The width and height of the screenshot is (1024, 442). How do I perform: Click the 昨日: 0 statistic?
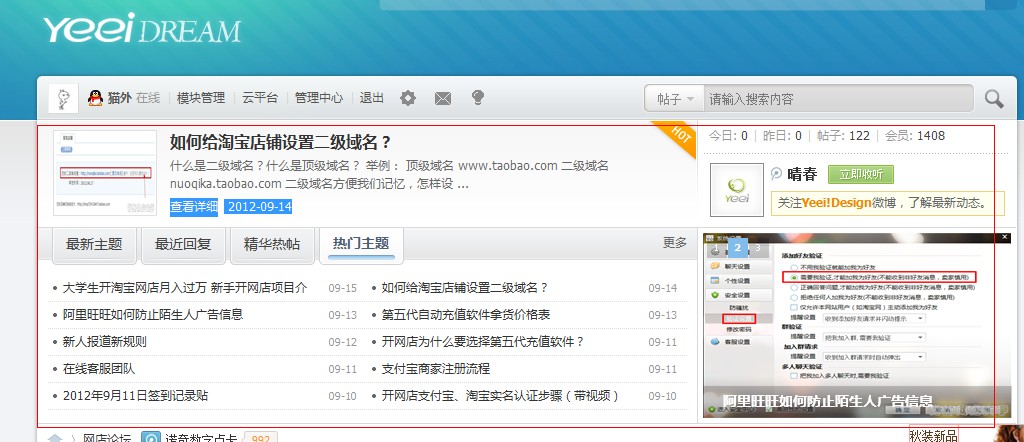tap(782, 136)
